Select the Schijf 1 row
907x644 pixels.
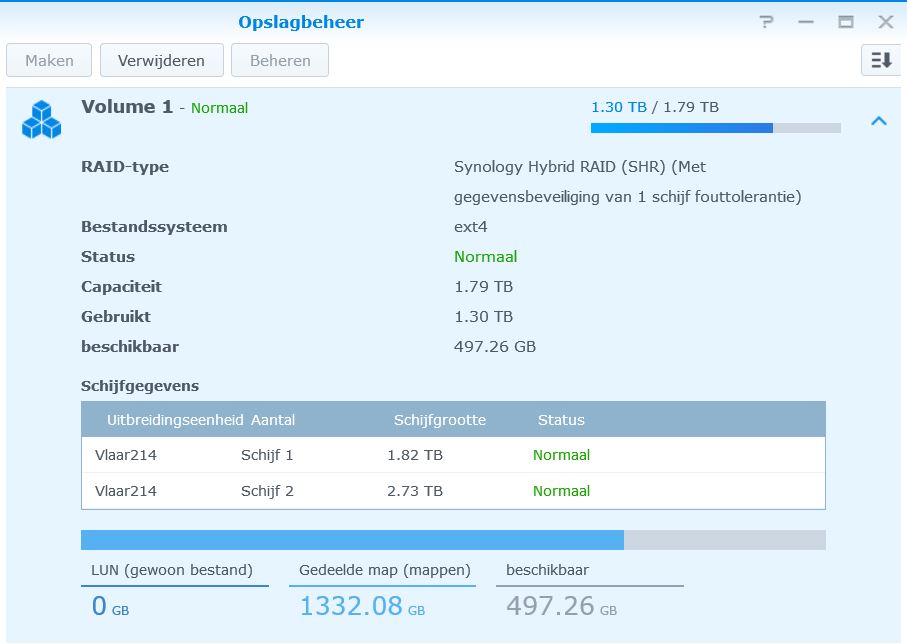(453, 455)
